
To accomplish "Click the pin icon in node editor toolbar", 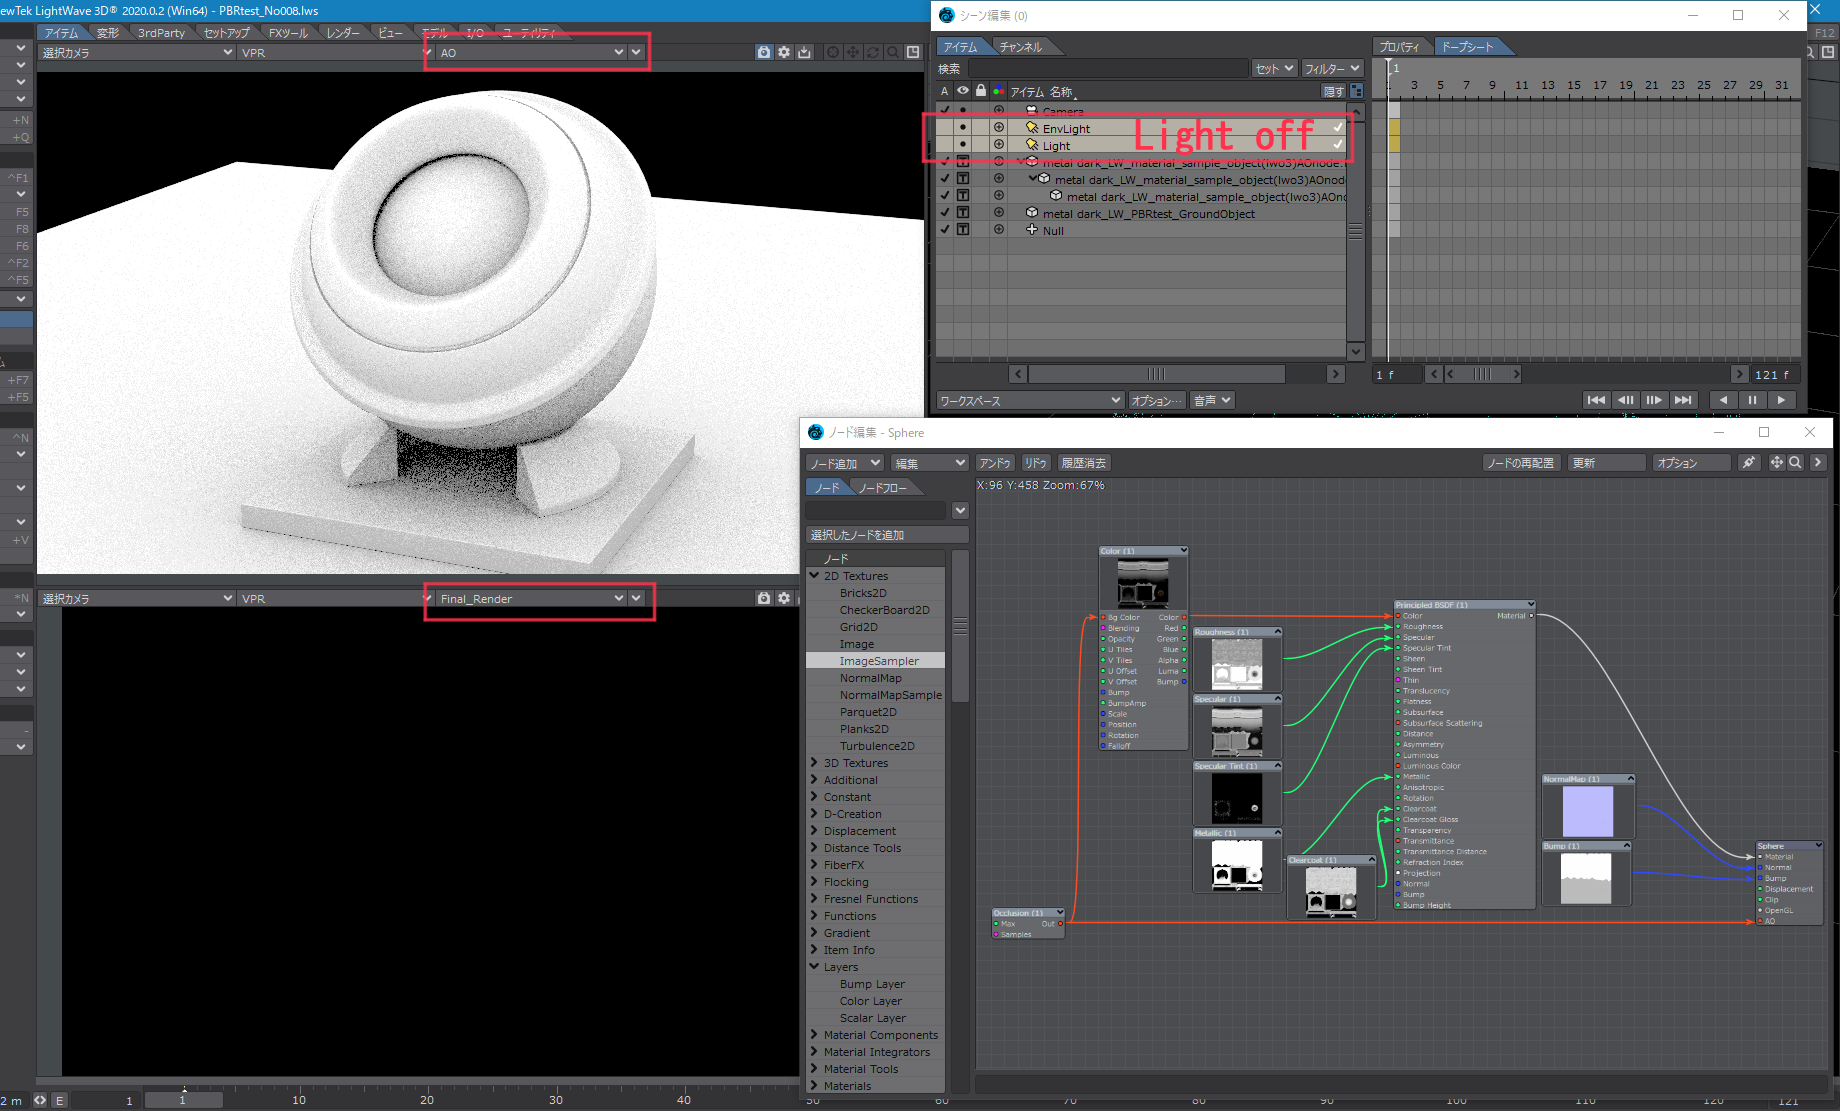I will (x=1748, y=462).
